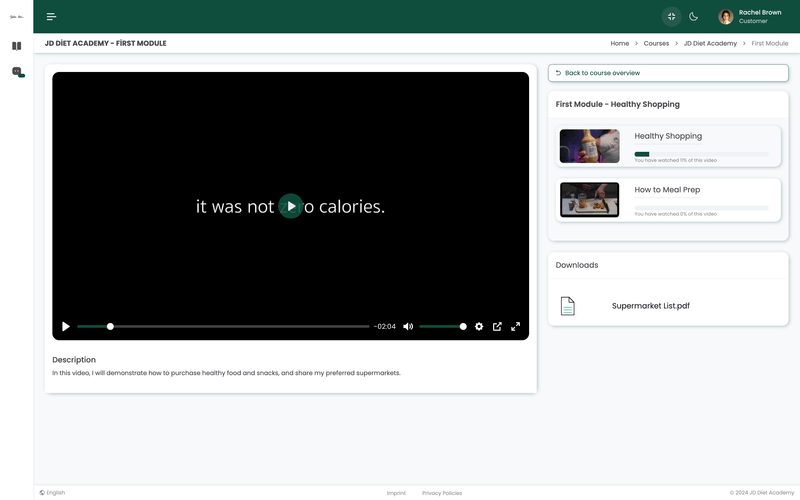Click the JD Diet logo in sidebar
The height and width of the screenshot is (500, 800).
(17, 17)
